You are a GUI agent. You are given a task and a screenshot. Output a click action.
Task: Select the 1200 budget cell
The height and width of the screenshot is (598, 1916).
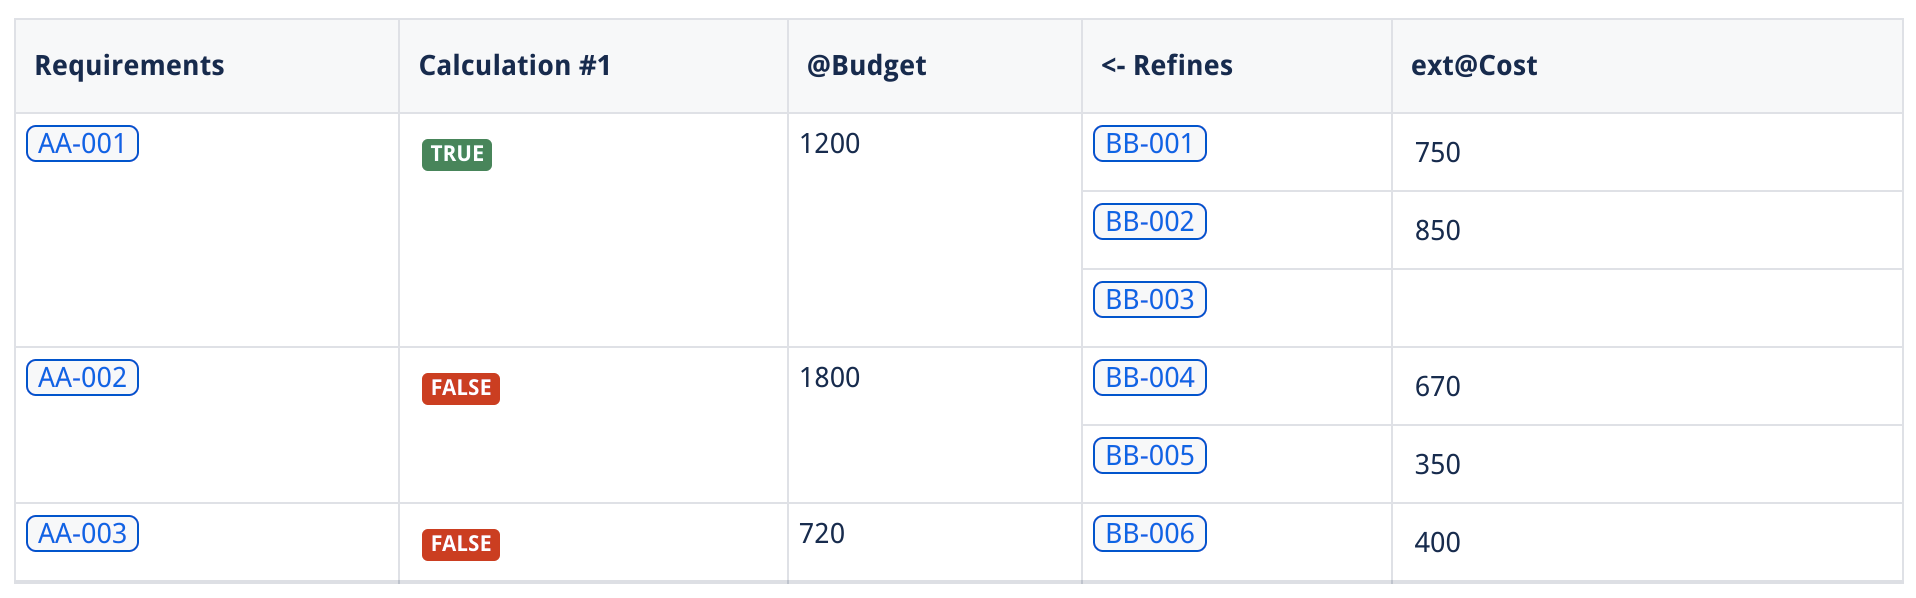click(830, 144)
